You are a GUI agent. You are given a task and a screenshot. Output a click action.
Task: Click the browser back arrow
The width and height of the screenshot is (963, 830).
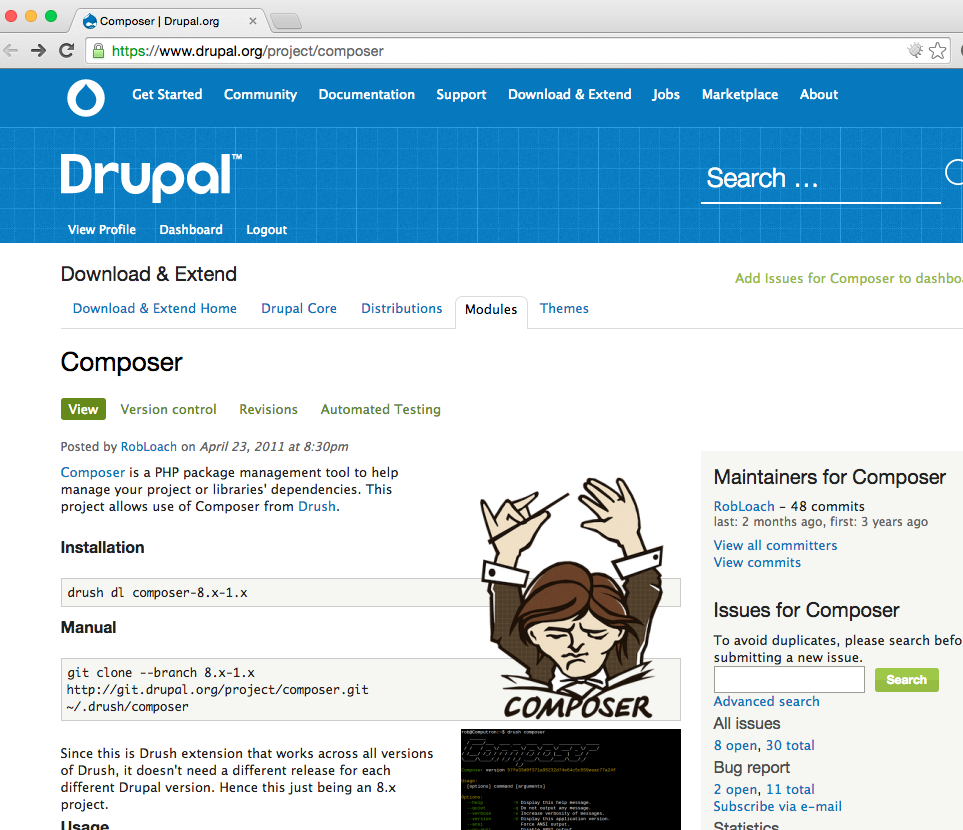[x=10, y=50]
